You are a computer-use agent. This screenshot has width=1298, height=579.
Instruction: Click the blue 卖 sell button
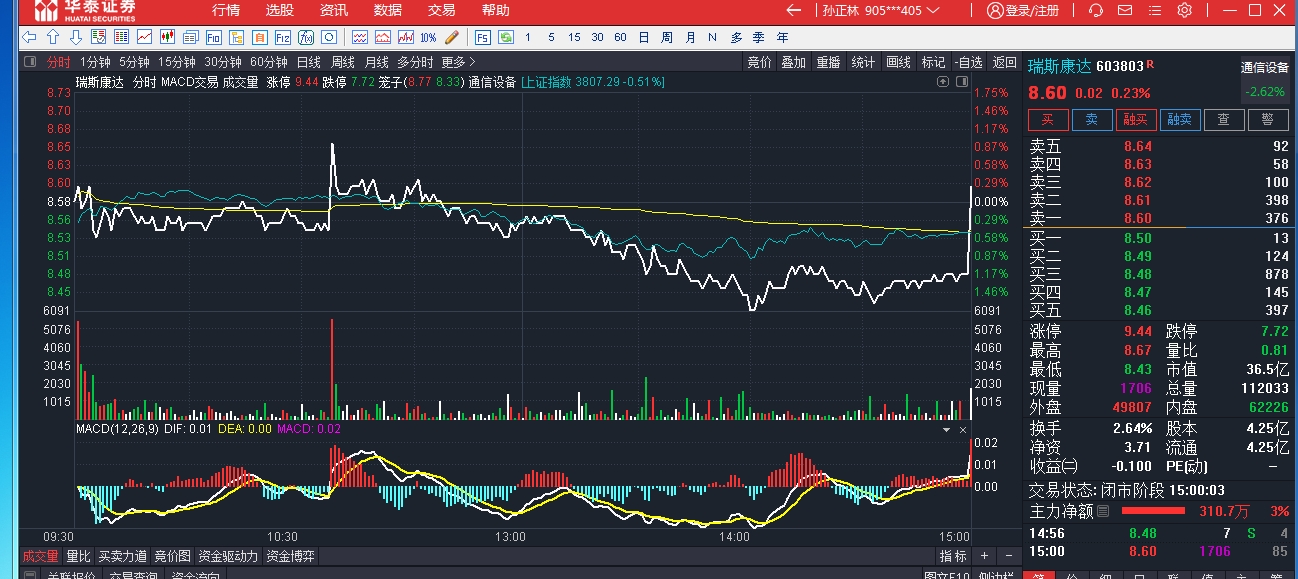[1092, 120]
